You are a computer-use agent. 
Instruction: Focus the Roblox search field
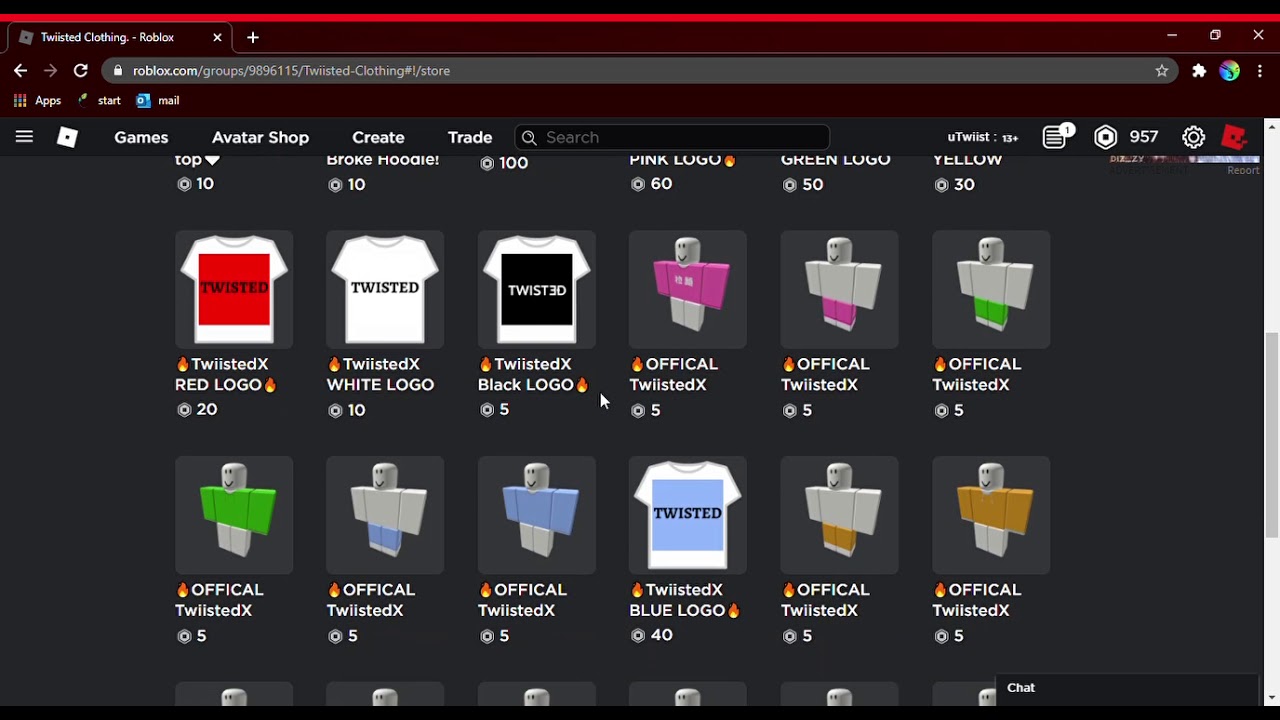672,137
